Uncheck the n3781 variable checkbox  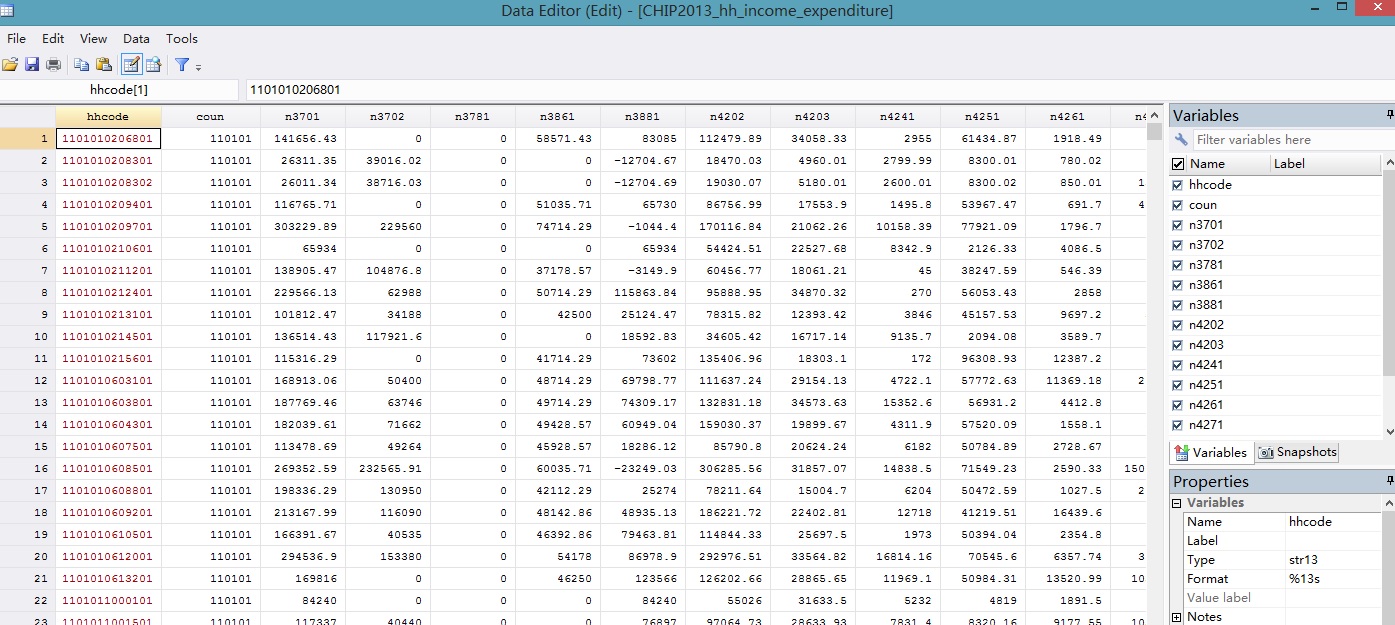[1178, 265]
